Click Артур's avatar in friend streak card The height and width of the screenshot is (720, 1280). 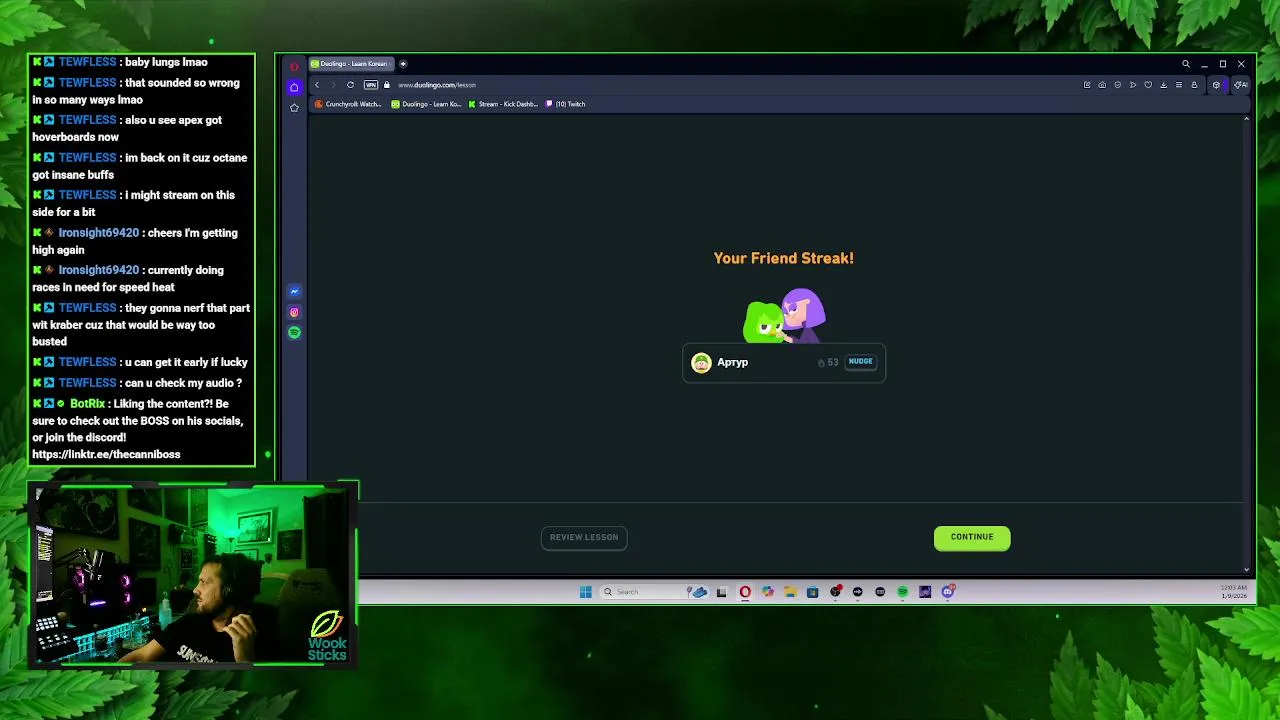click(x=701, y=362)
